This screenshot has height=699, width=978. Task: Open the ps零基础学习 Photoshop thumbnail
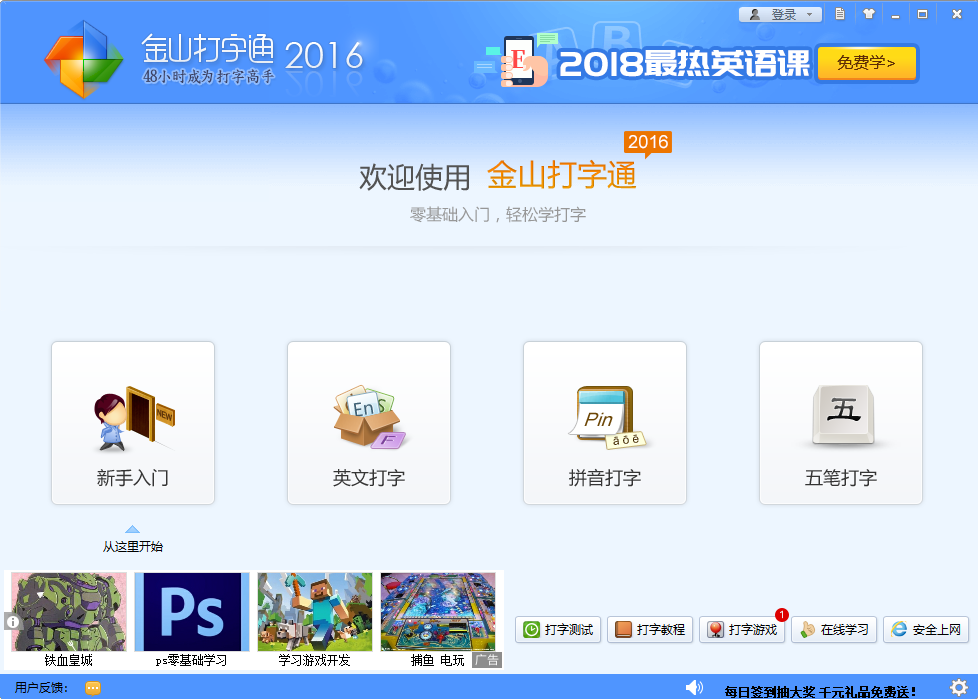coord(192,612)
